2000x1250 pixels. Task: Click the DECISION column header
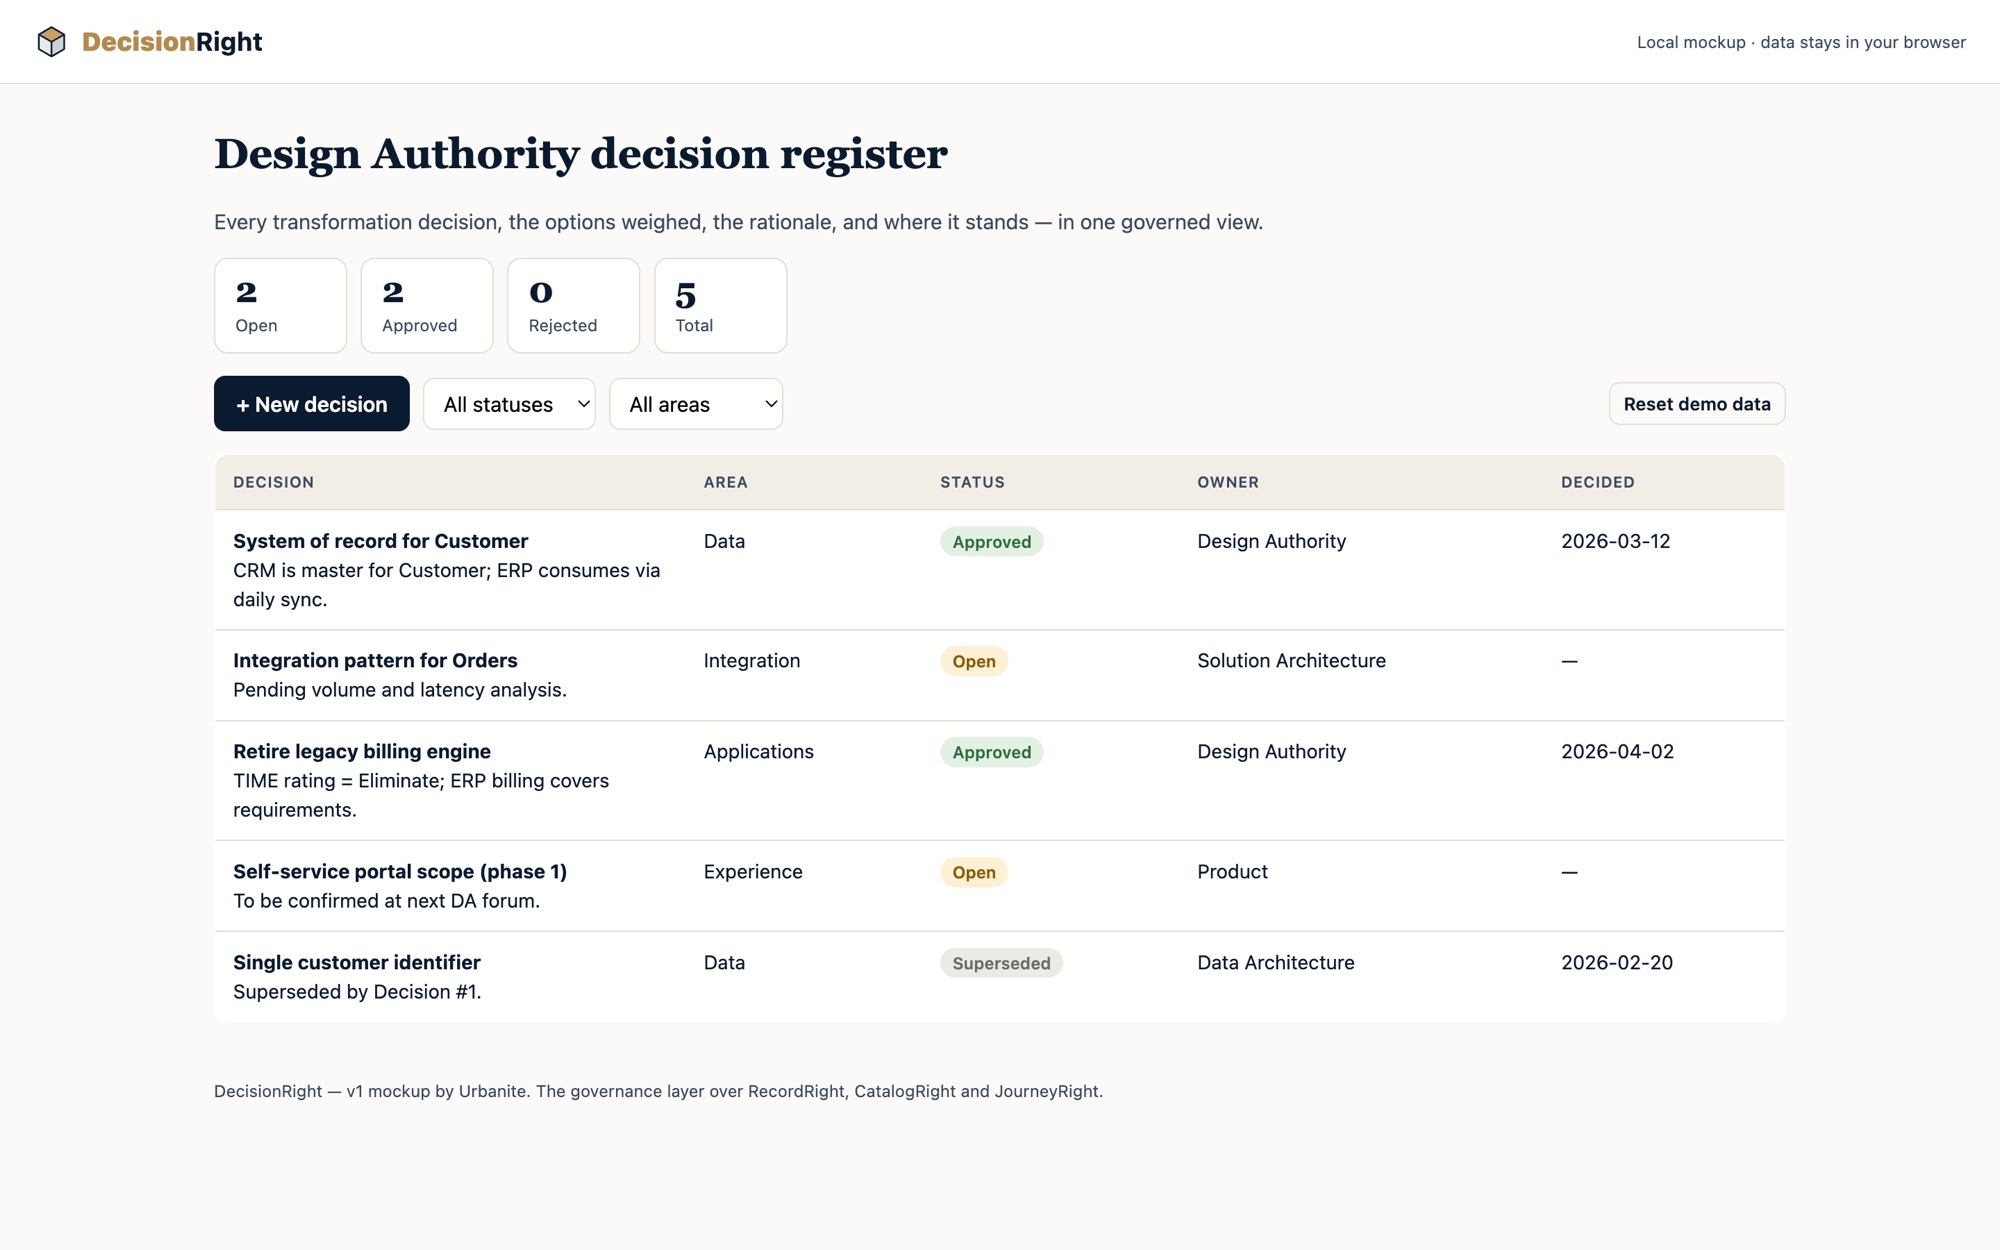274,482
